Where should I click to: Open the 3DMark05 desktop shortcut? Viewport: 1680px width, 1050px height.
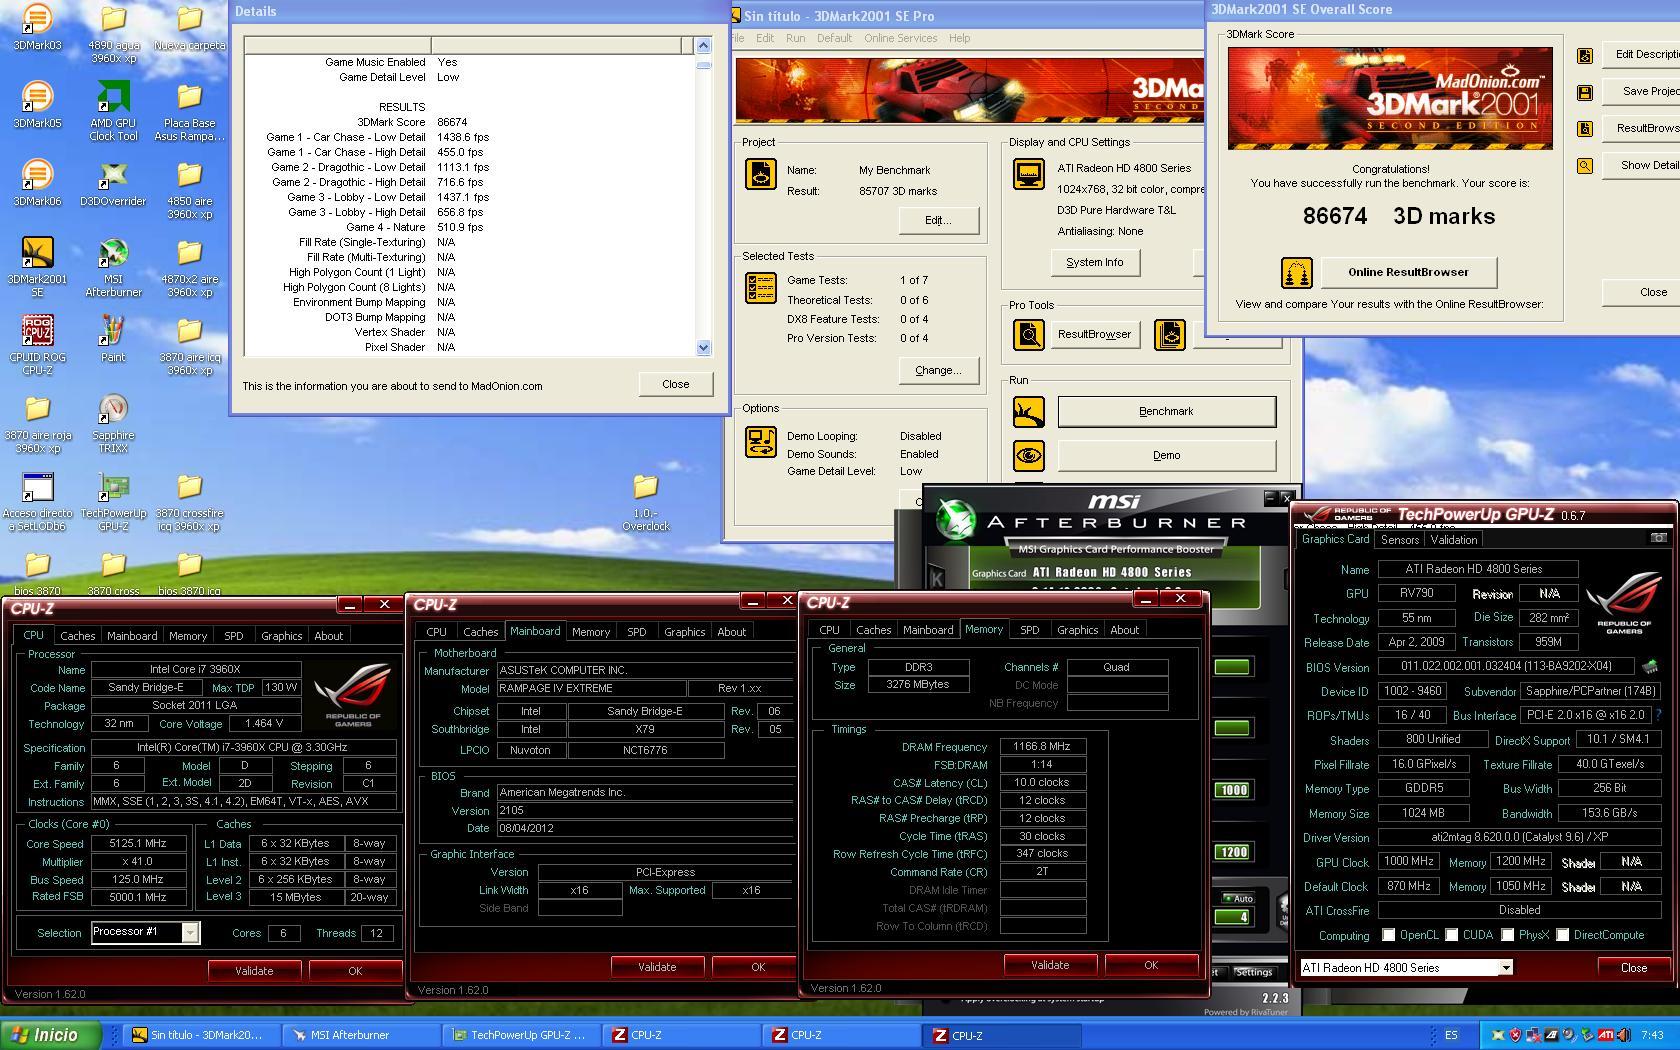[x=36, y=105]
